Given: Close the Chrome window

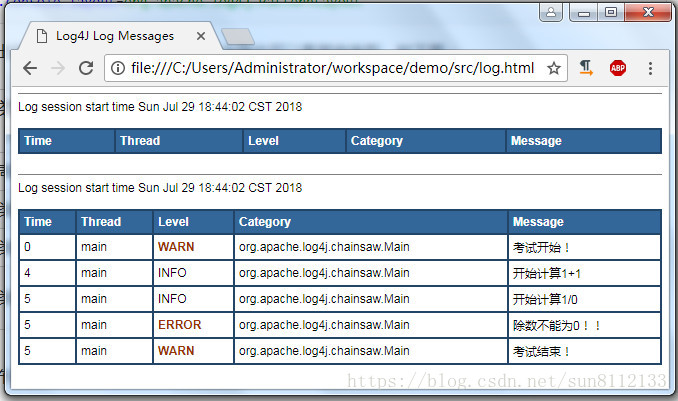Looking at the screenshot, I should 648,13.
